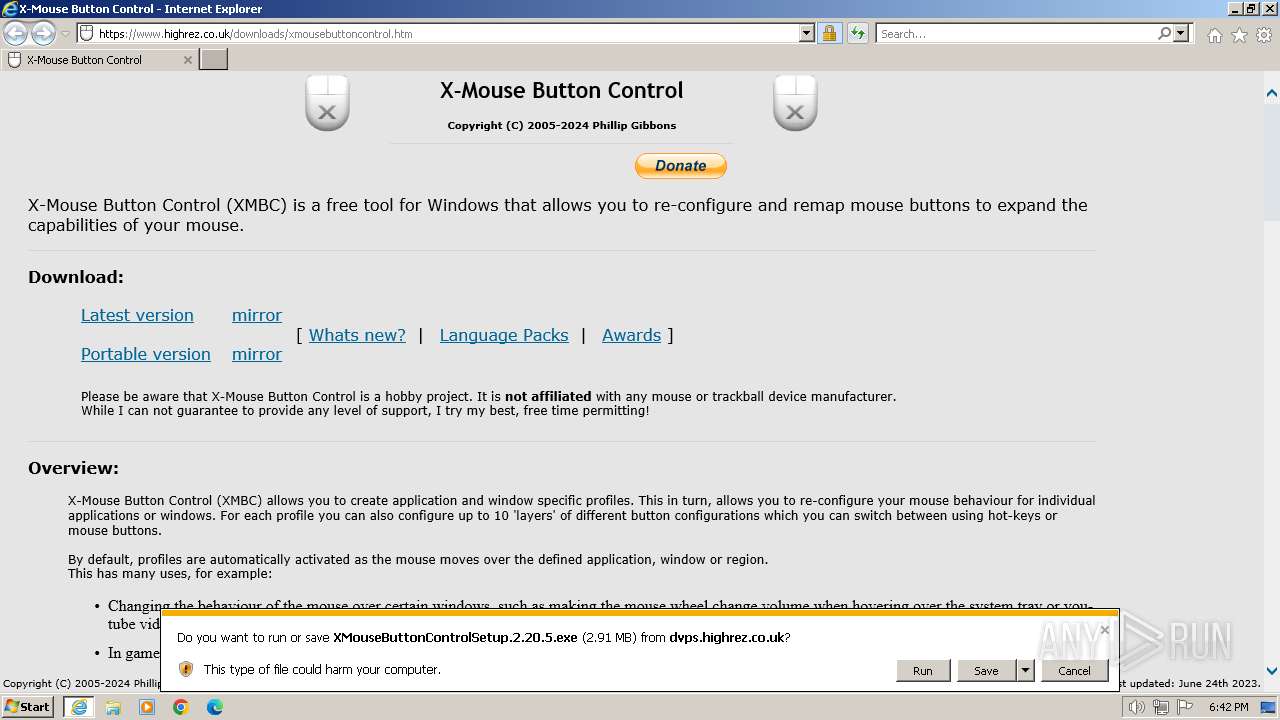Open the IE Tools gear icon
1280x720 pixels.
(1264, 35)
